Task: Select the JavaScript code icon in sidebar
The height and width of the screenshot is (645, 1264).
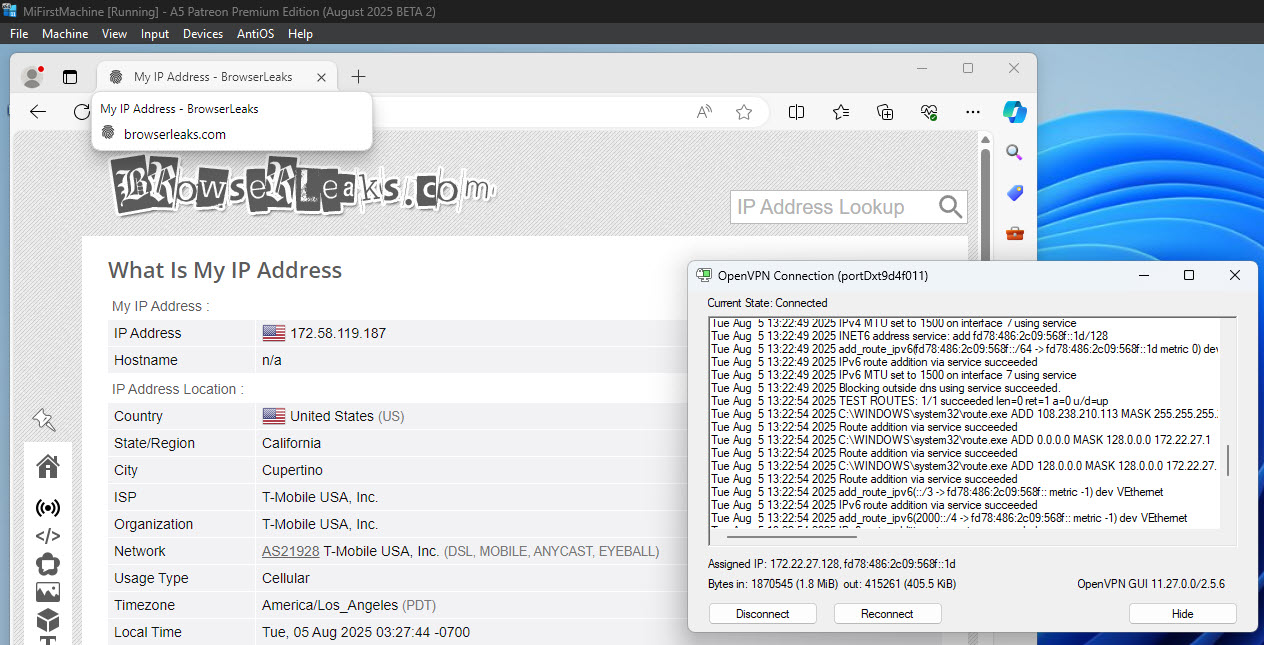Action: point(47,536)
